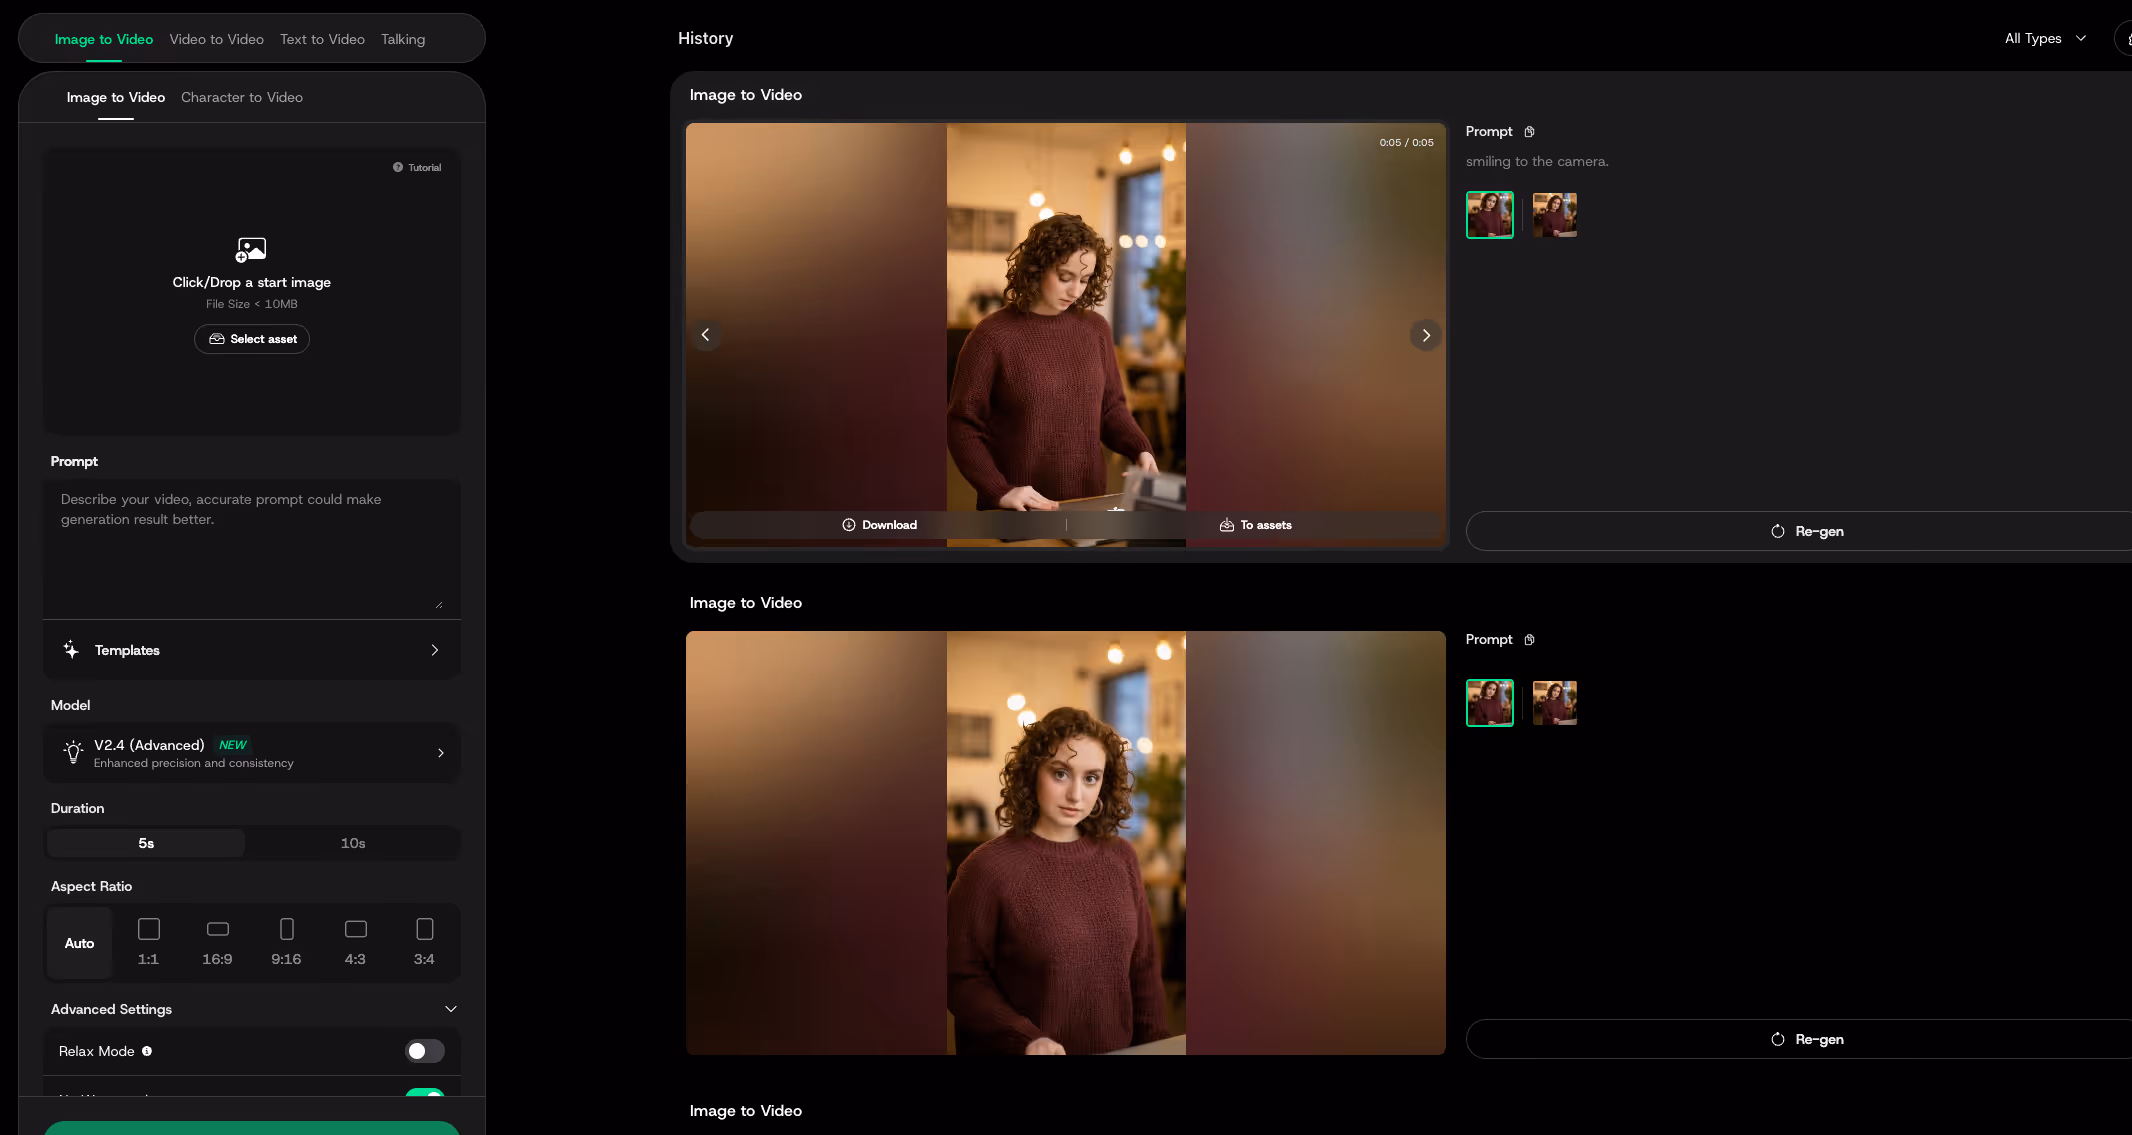Viewport: 2132px width, 1135px height.
Task: Click the image upload icon
Action: click(251, 249)
